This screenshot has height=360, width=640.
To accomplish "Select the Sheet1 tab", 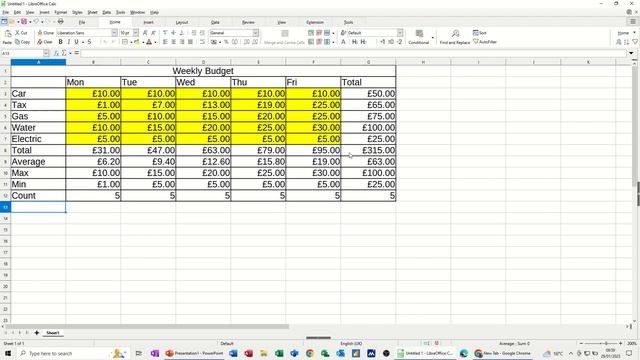I will (53, 333).
